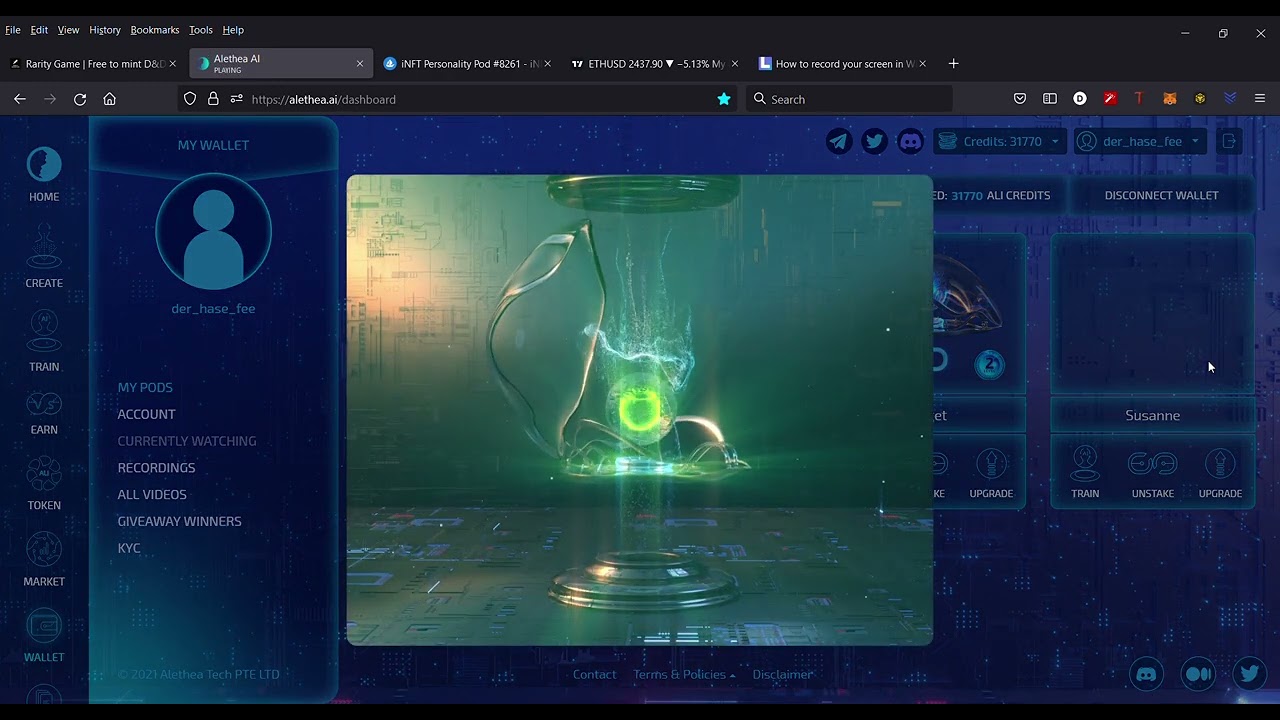The image size is (1280, 720).
Task: Close the Alethea AI tab
Action: pyautogui.click(x=360, y=64)
